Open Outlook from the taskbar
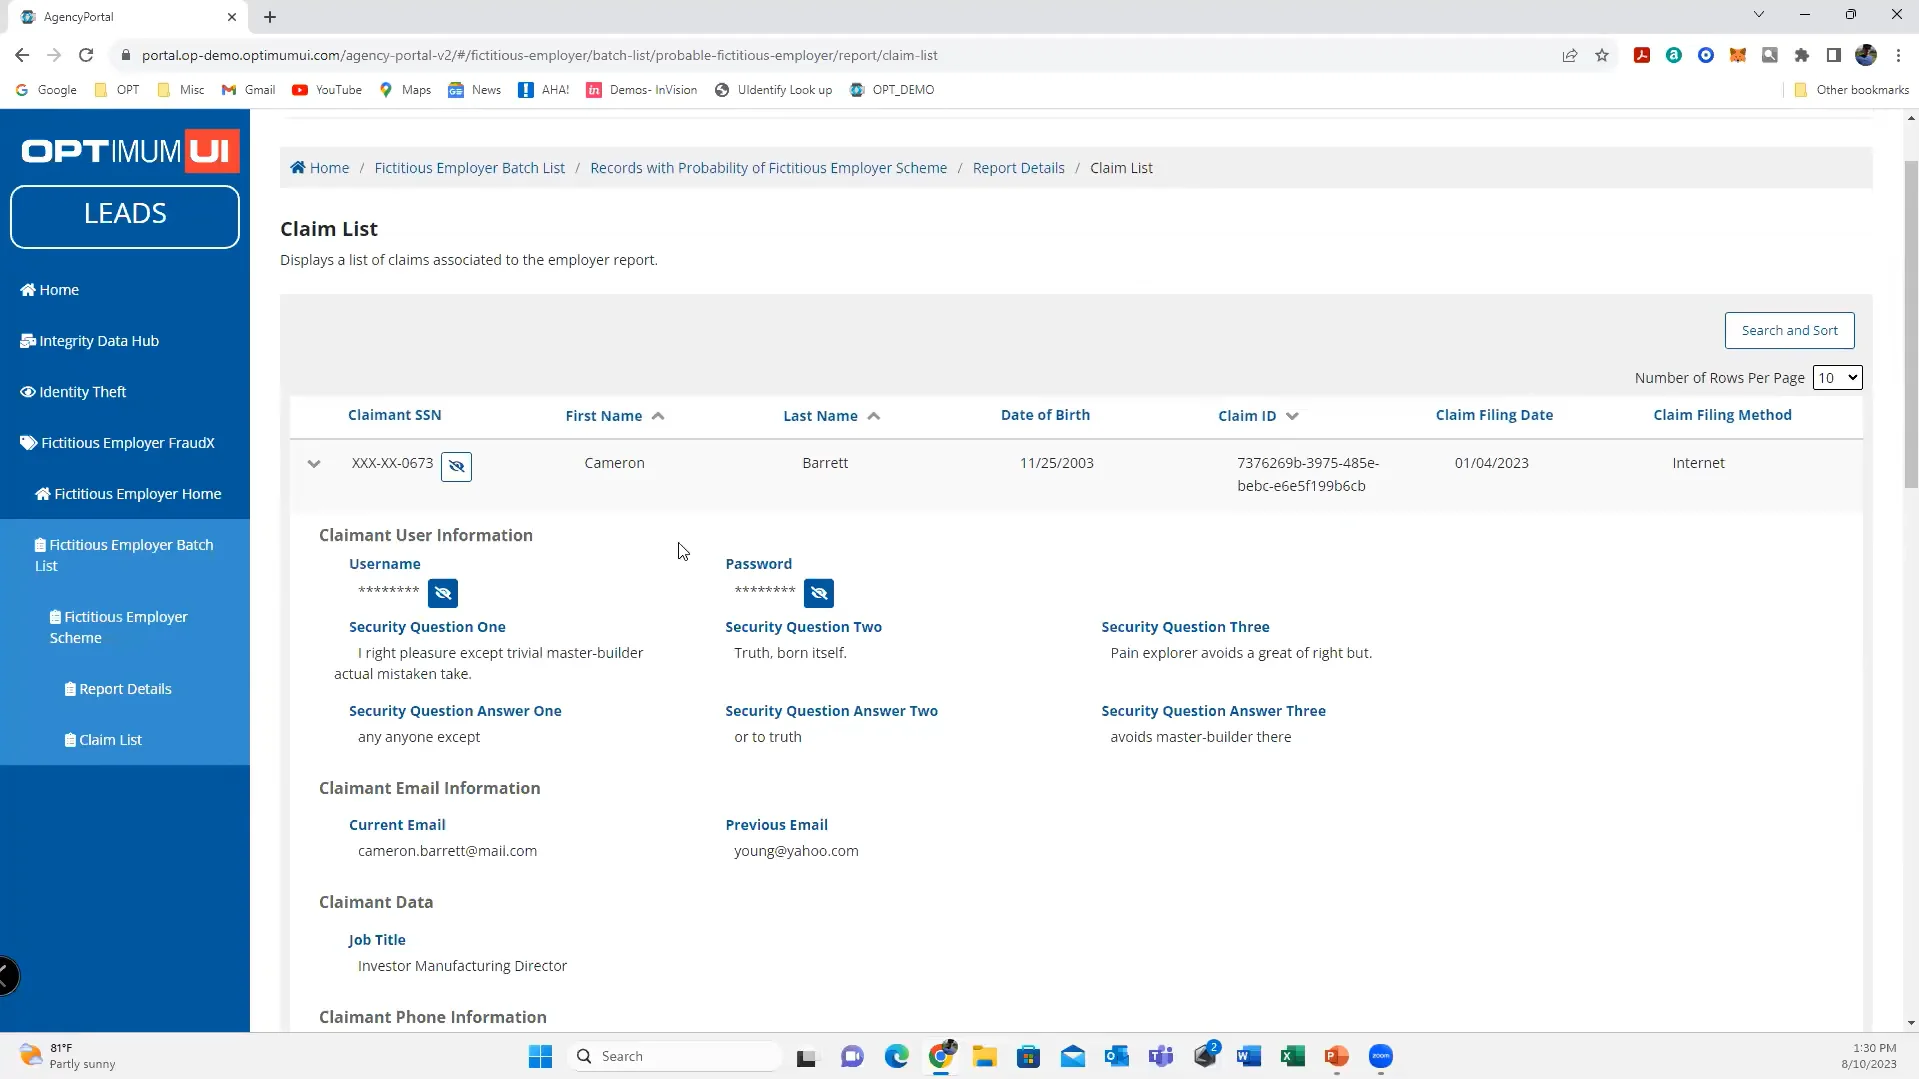Screen dimensions: 1919x1079 pos(1117,1056)
